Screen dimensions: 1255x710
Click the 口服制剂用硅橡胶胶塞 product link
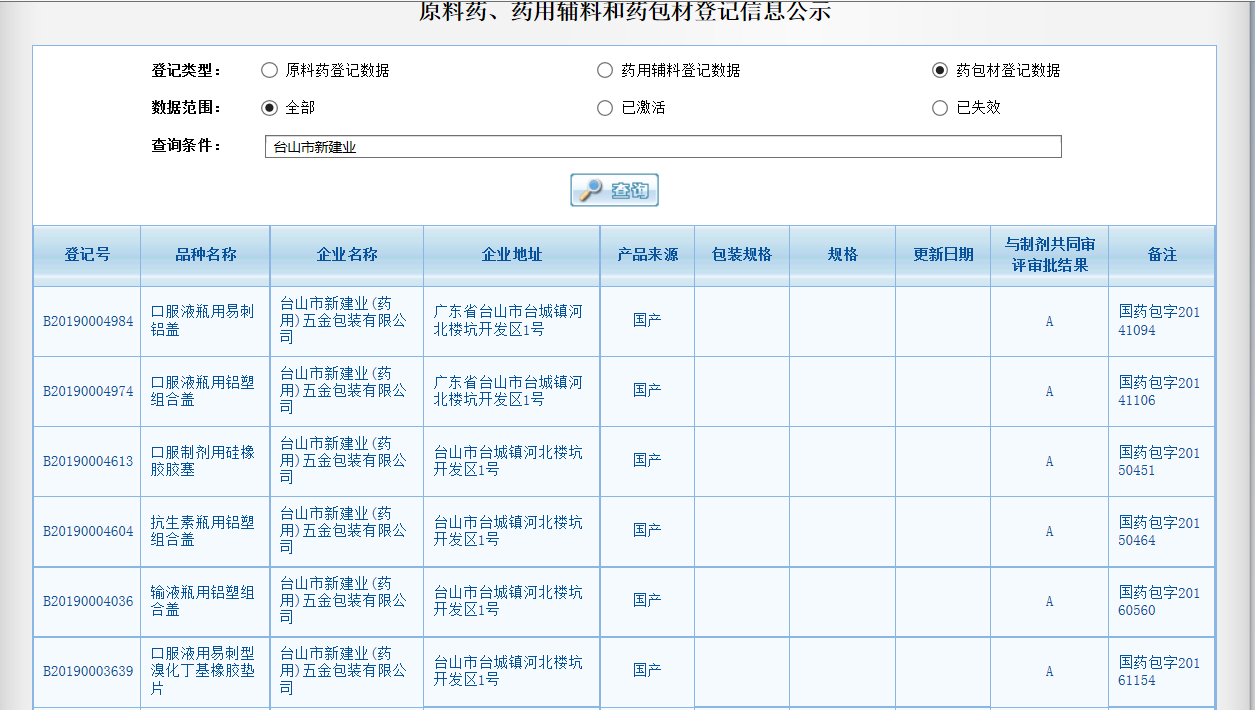204,461
